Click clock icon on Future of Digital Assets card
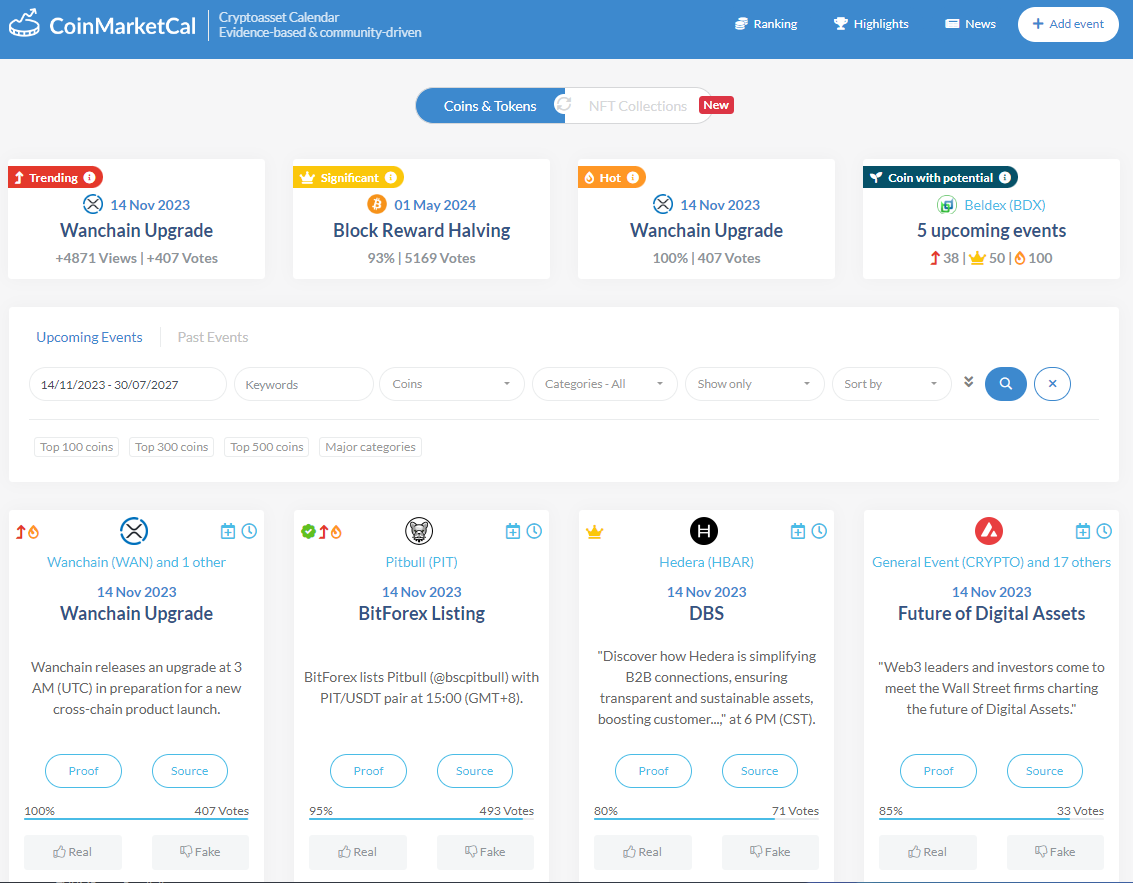 [1104, 531]
